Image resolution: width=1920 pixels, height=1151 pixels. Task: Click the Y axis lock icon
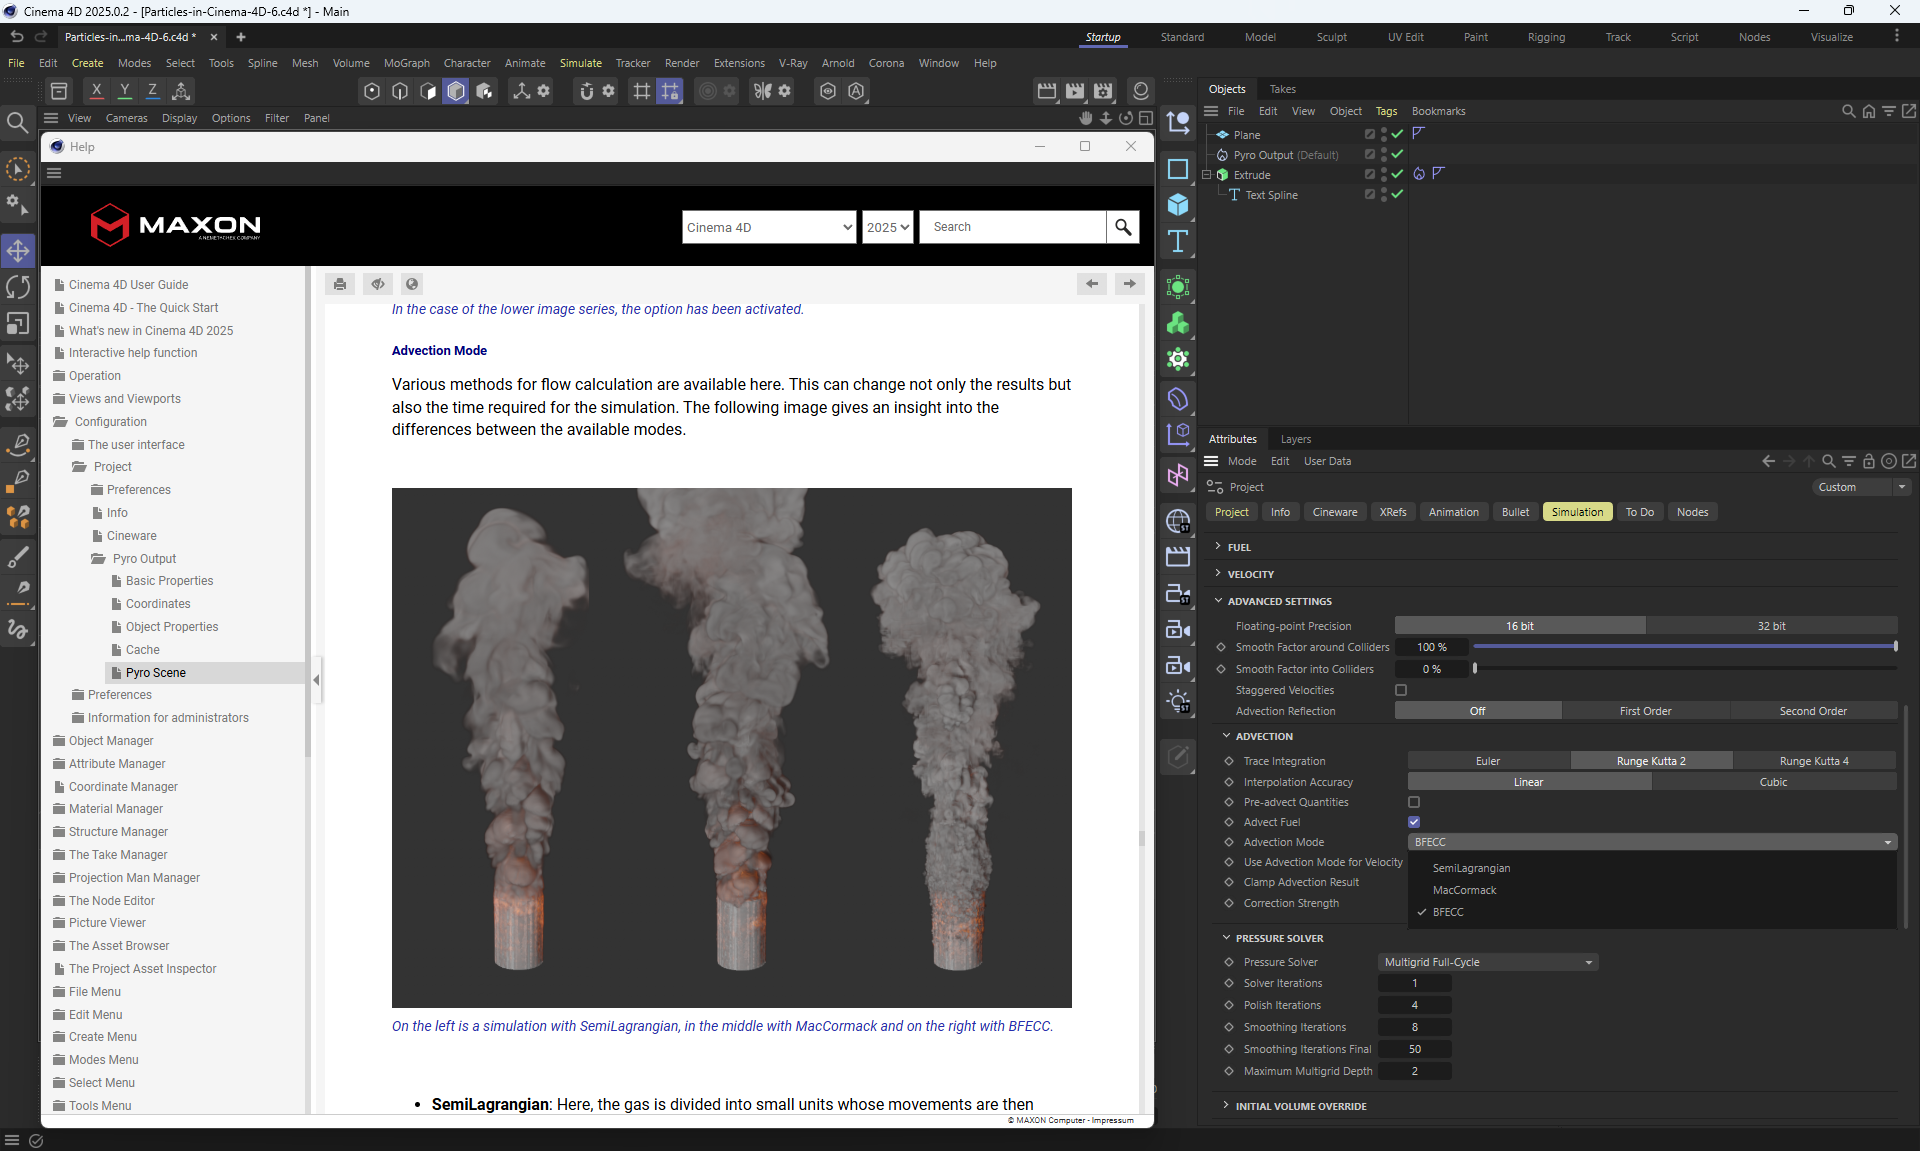pyautogui.click(x=125, y=91)
